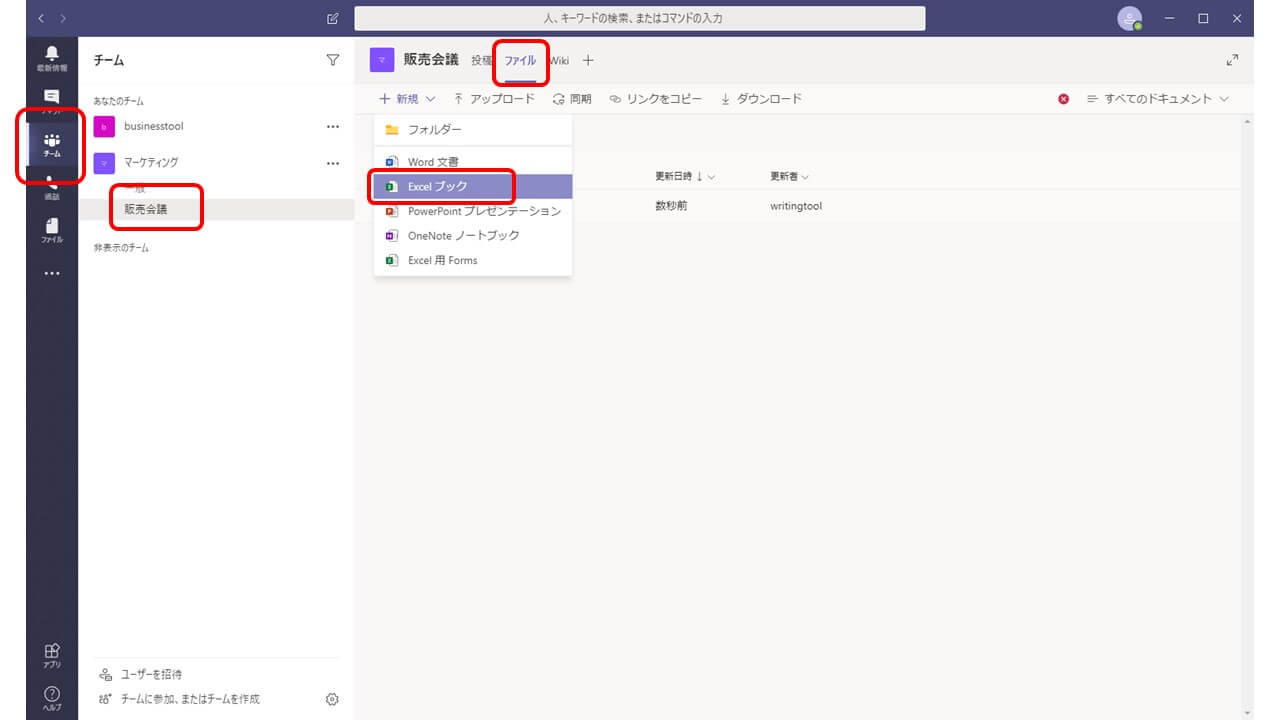The width and height of the screenshot is (1280, 720).
Task: Open the Help question mark icon
Action: point(52,697)
